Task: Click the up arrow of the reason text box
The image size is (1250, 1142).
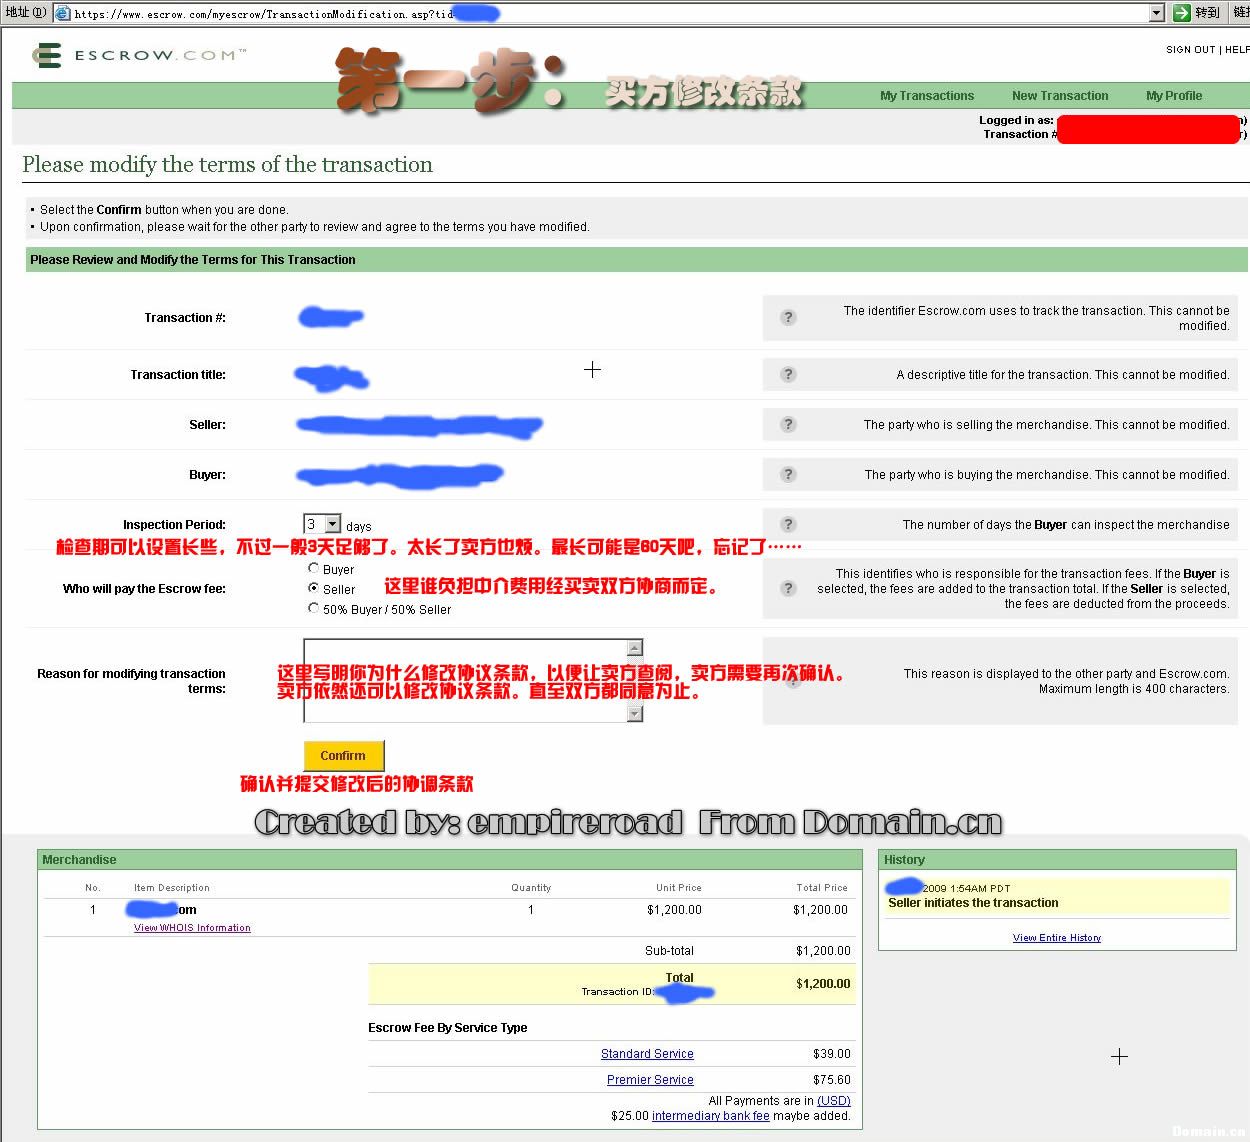Action: point(634,648)
